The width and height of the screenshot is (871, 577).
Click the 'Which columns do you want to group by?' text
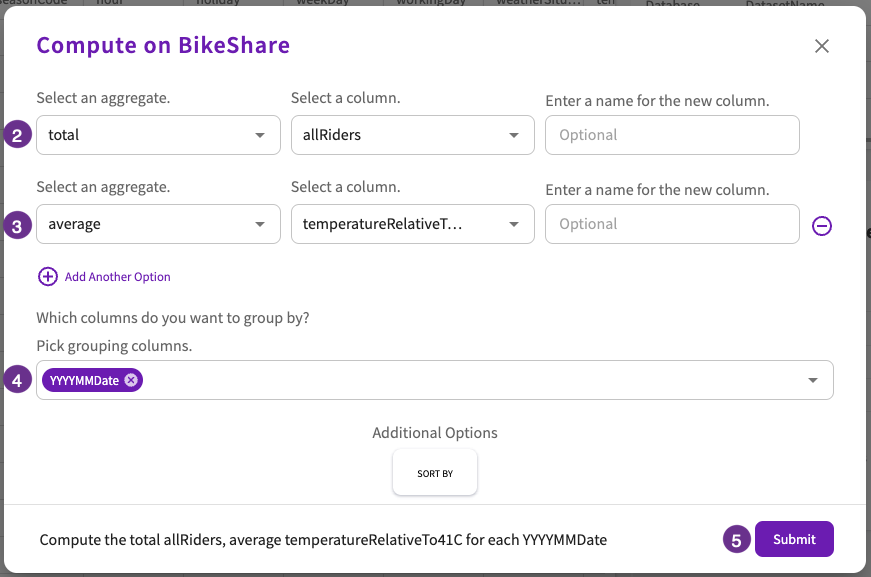[173, 318]
